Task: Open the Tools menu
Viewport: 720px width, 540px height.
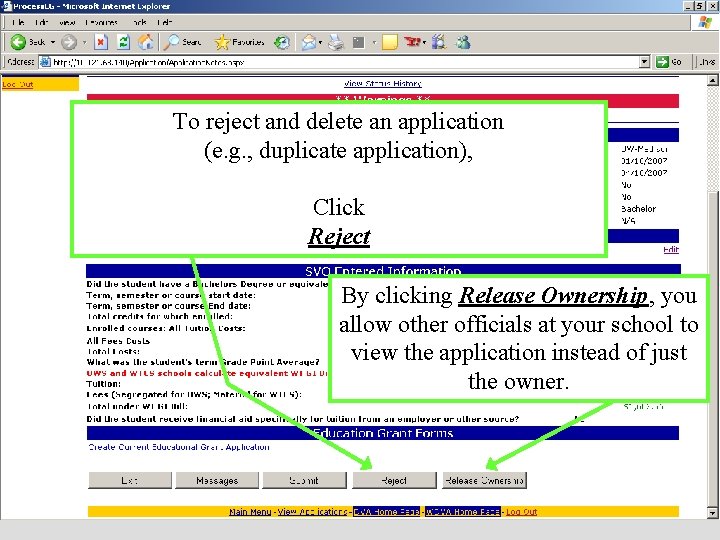Action: click(139, 22)
